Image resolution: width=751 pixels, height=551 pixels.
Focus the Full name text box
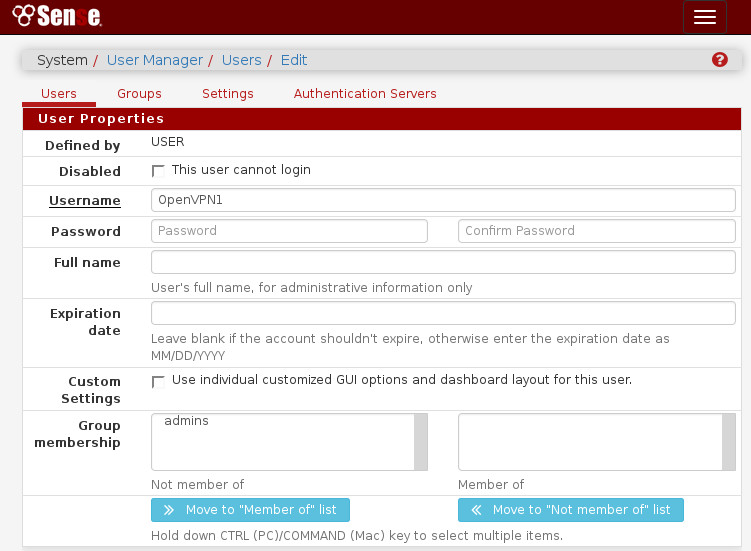click(443, 262)
